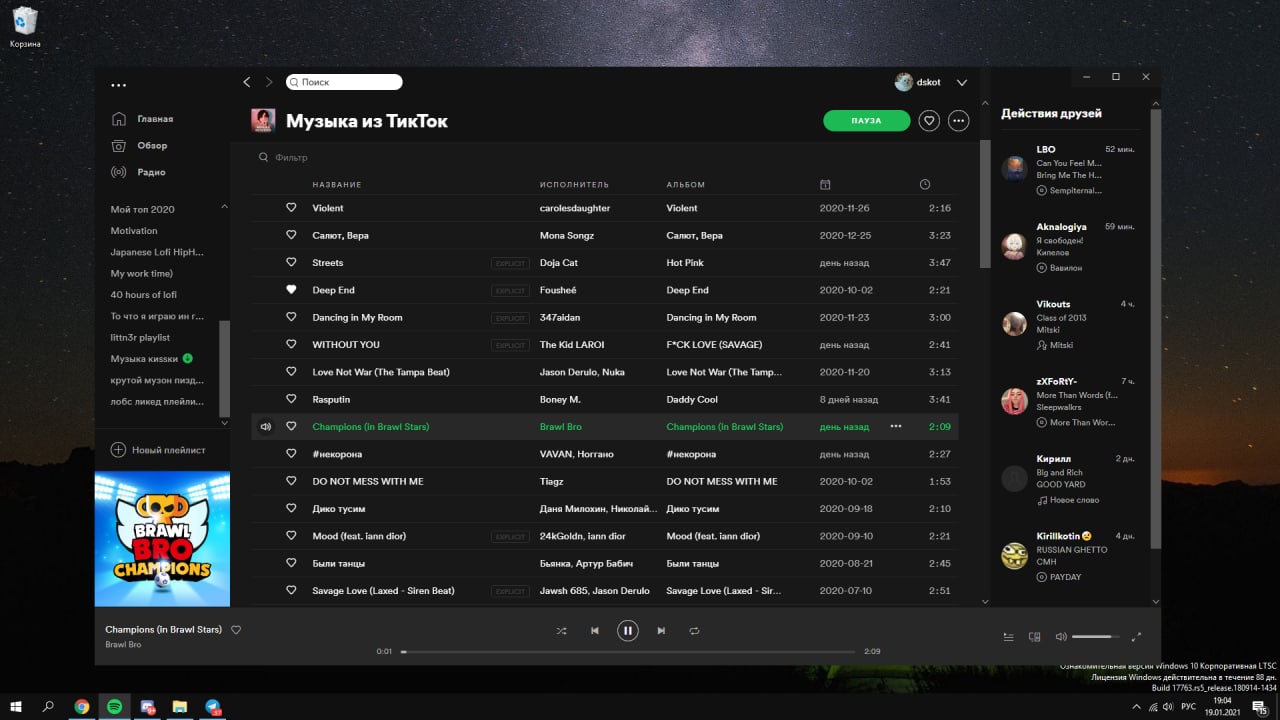Sort by date added calendar icon

(825, 185)
